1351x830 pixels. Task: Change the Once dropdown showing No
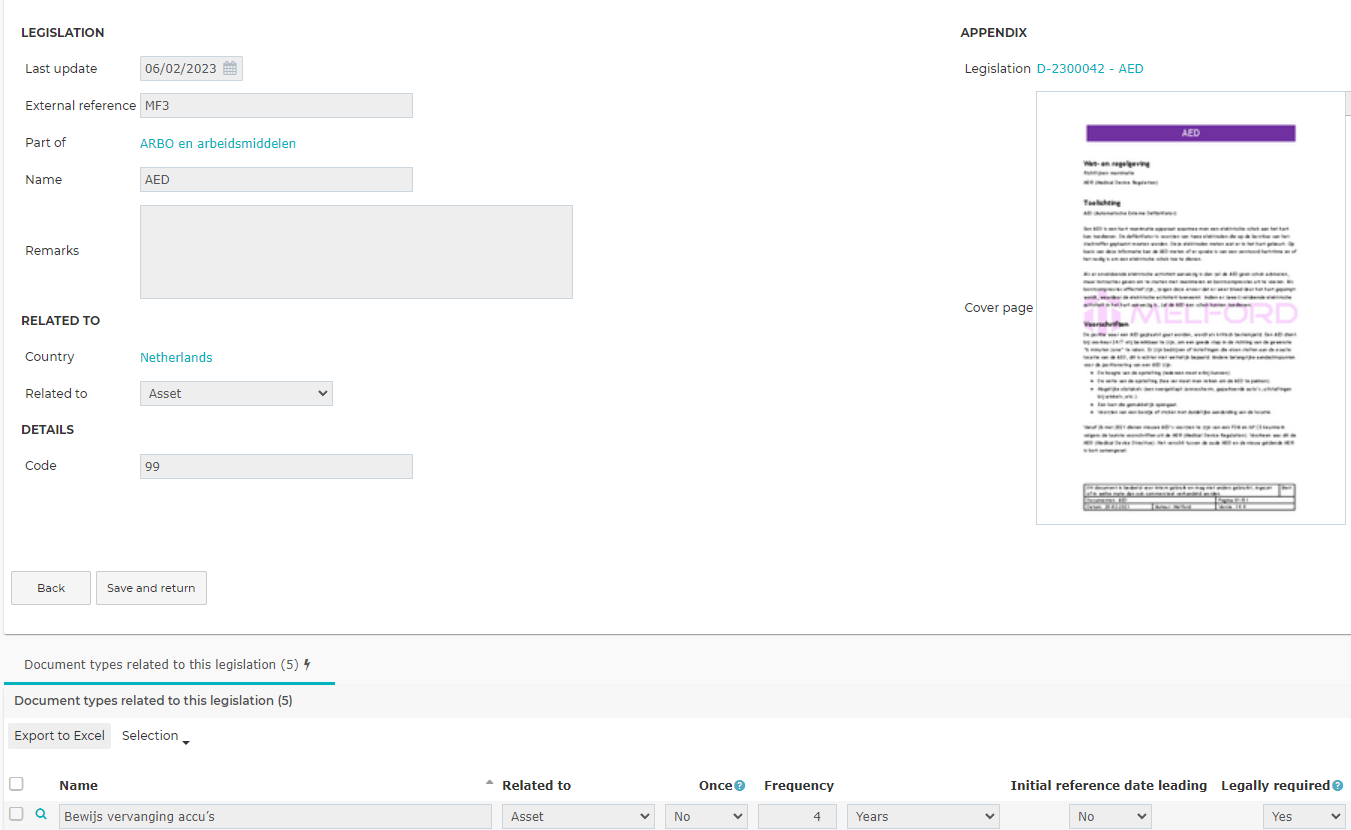(x=706, y=817)
